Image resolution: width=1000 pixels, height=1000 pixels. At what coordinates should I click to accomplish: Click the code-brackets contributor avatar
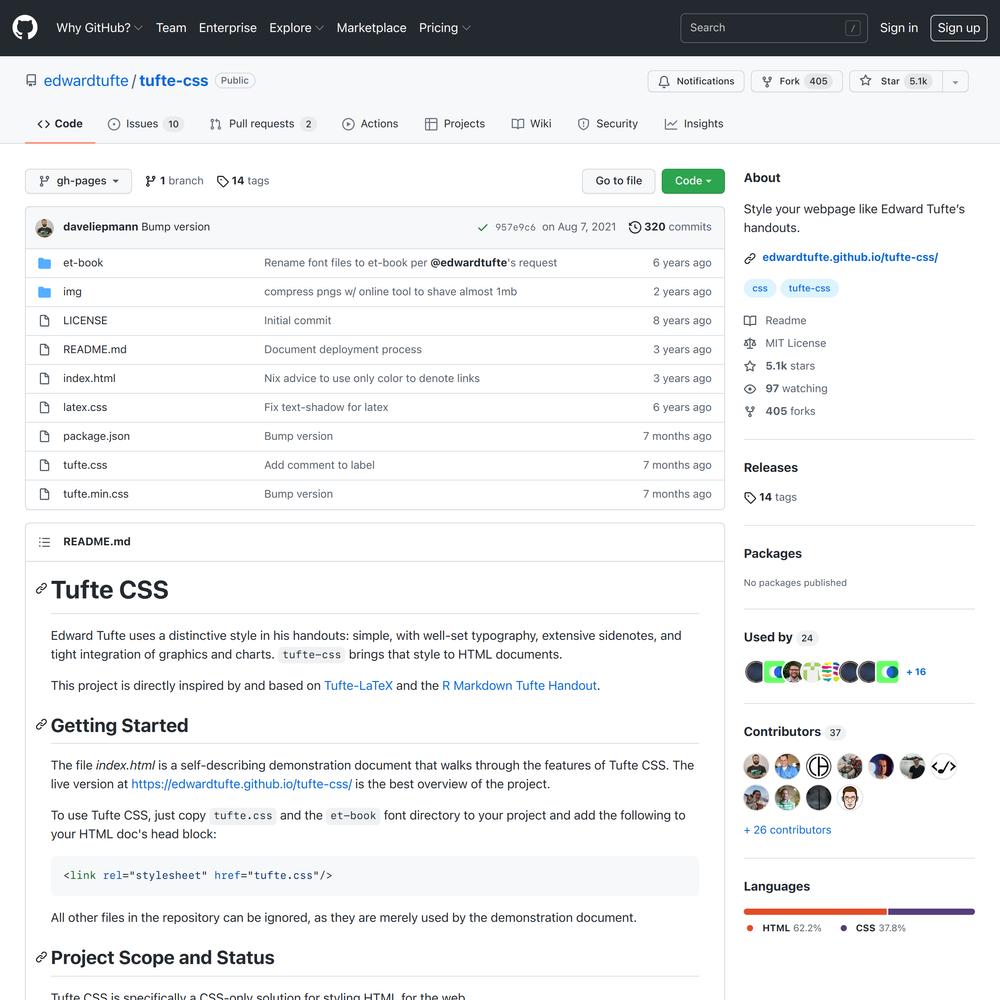(943, 767)
